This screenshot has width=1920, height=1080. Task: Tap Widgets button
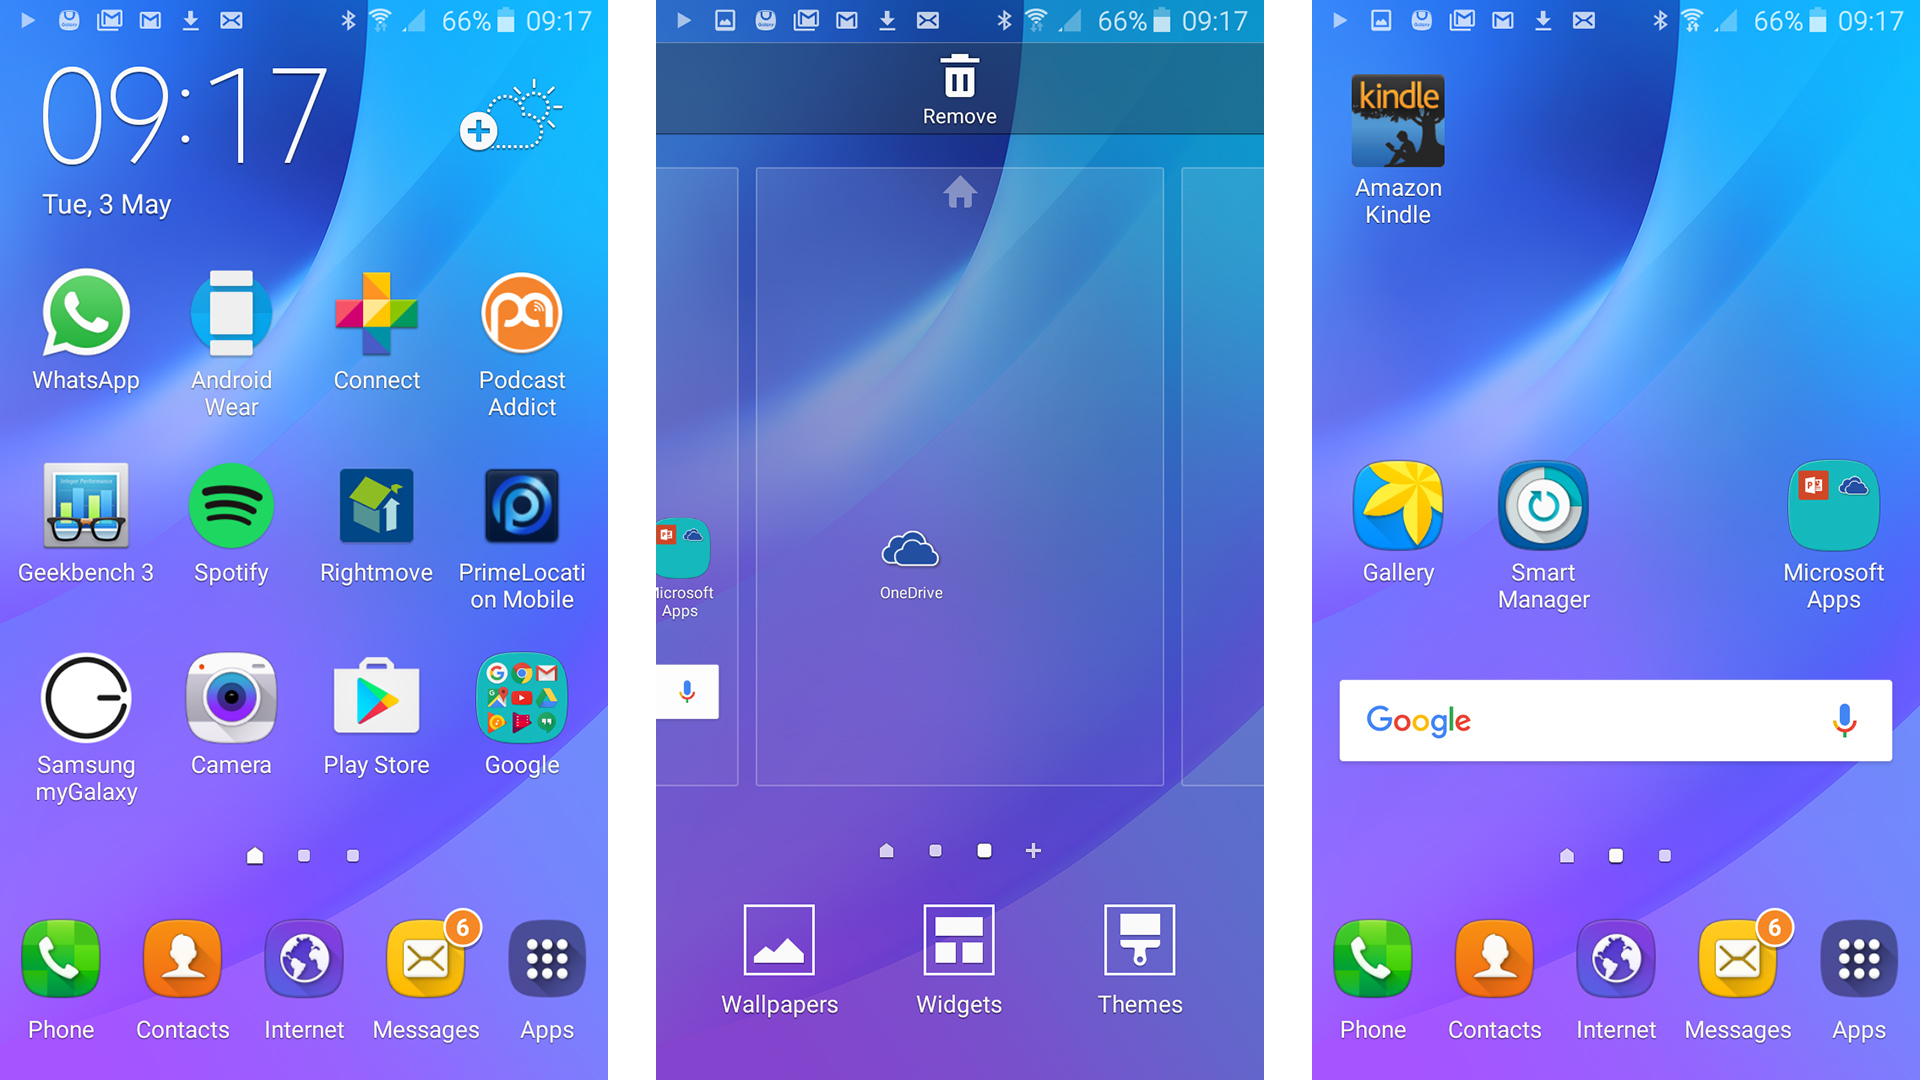click(x=959, y=969)
